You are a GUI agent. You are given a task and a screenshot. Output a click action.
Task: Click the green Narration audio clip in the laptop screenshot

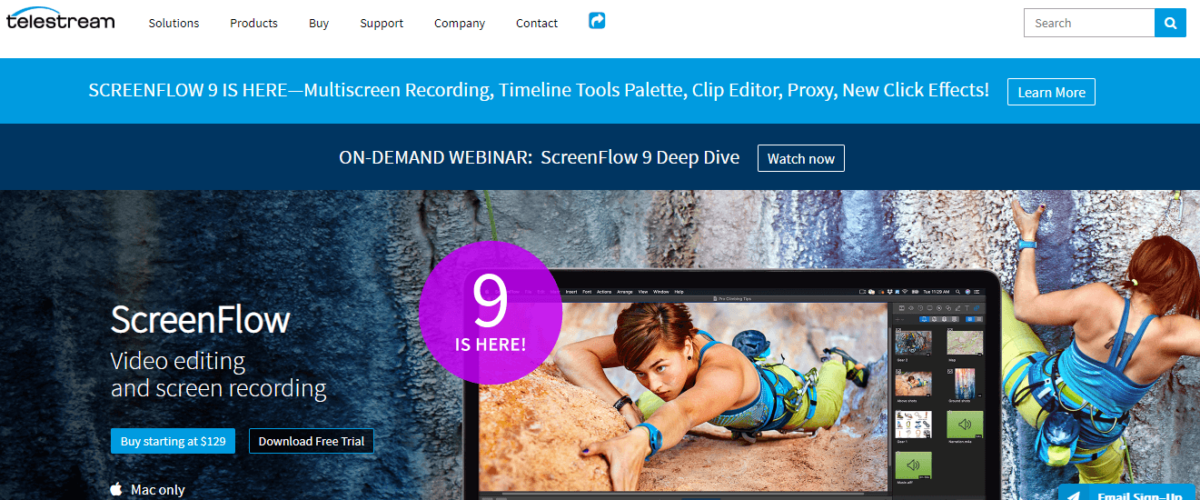click(x=964, y=424)
